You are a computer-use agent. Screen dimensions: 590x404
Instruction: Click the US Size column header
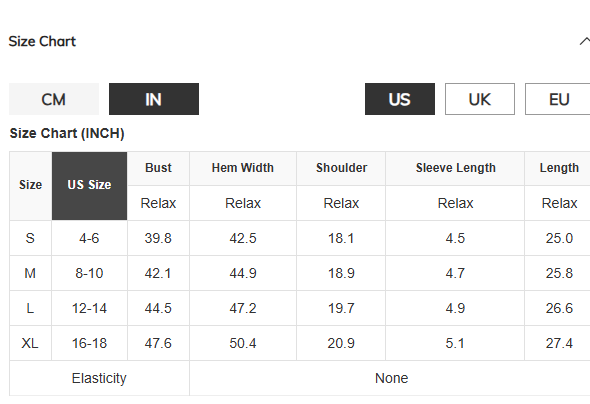point(90,186)
